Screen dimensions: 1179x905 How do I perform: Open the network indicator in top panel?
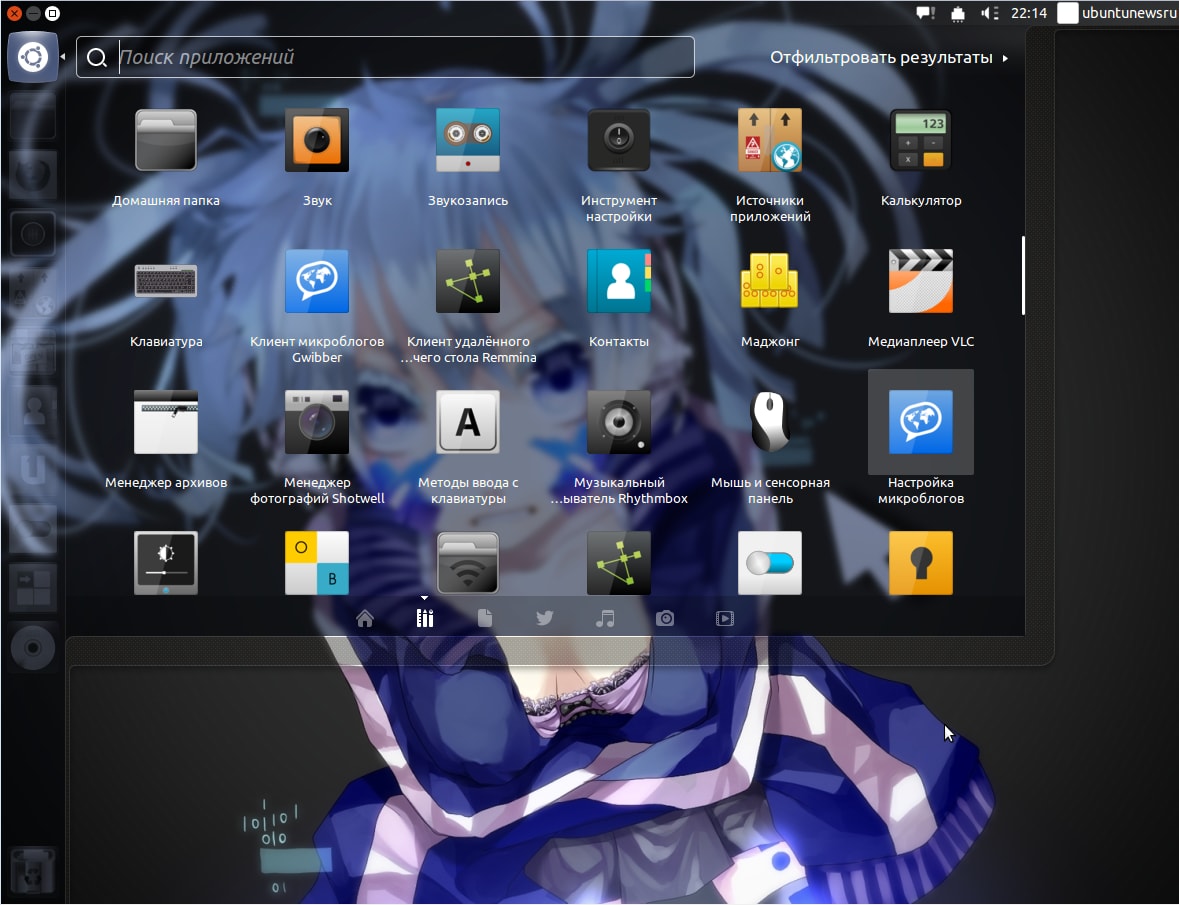coord(958,14)
